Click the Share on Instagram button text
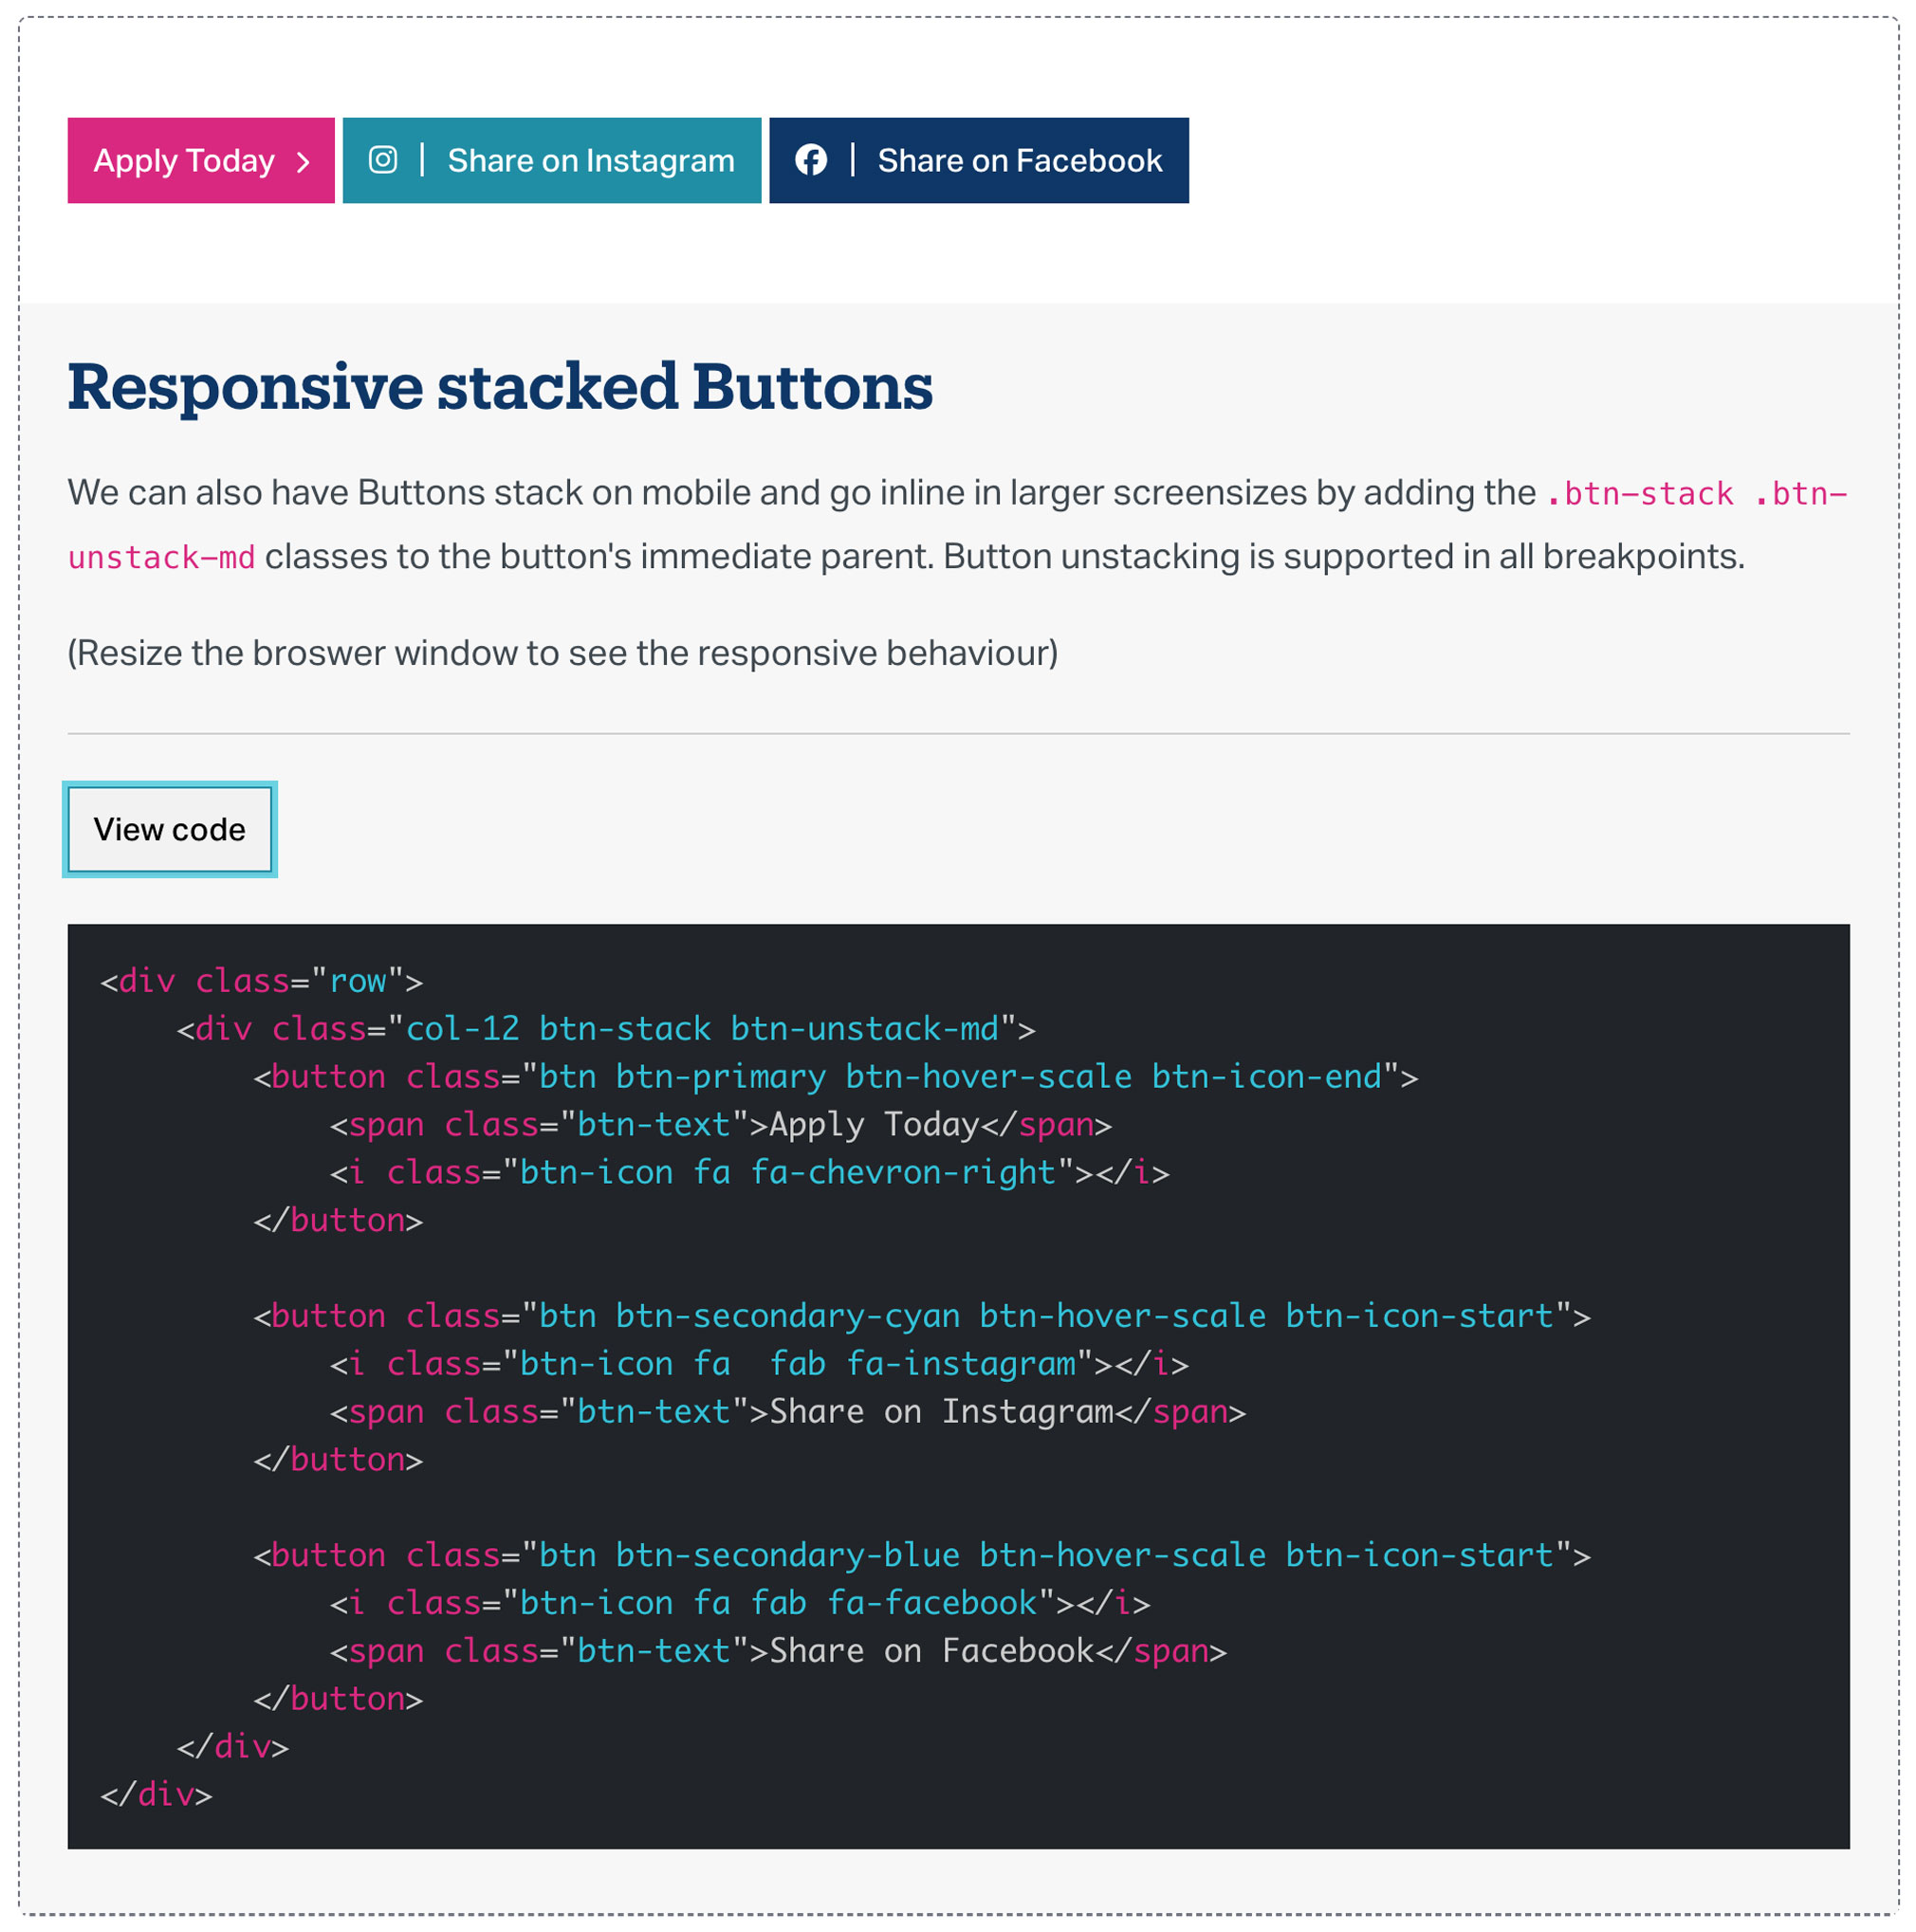Viewport: 1916px width, 1932px height. click(x=591, y=160)
